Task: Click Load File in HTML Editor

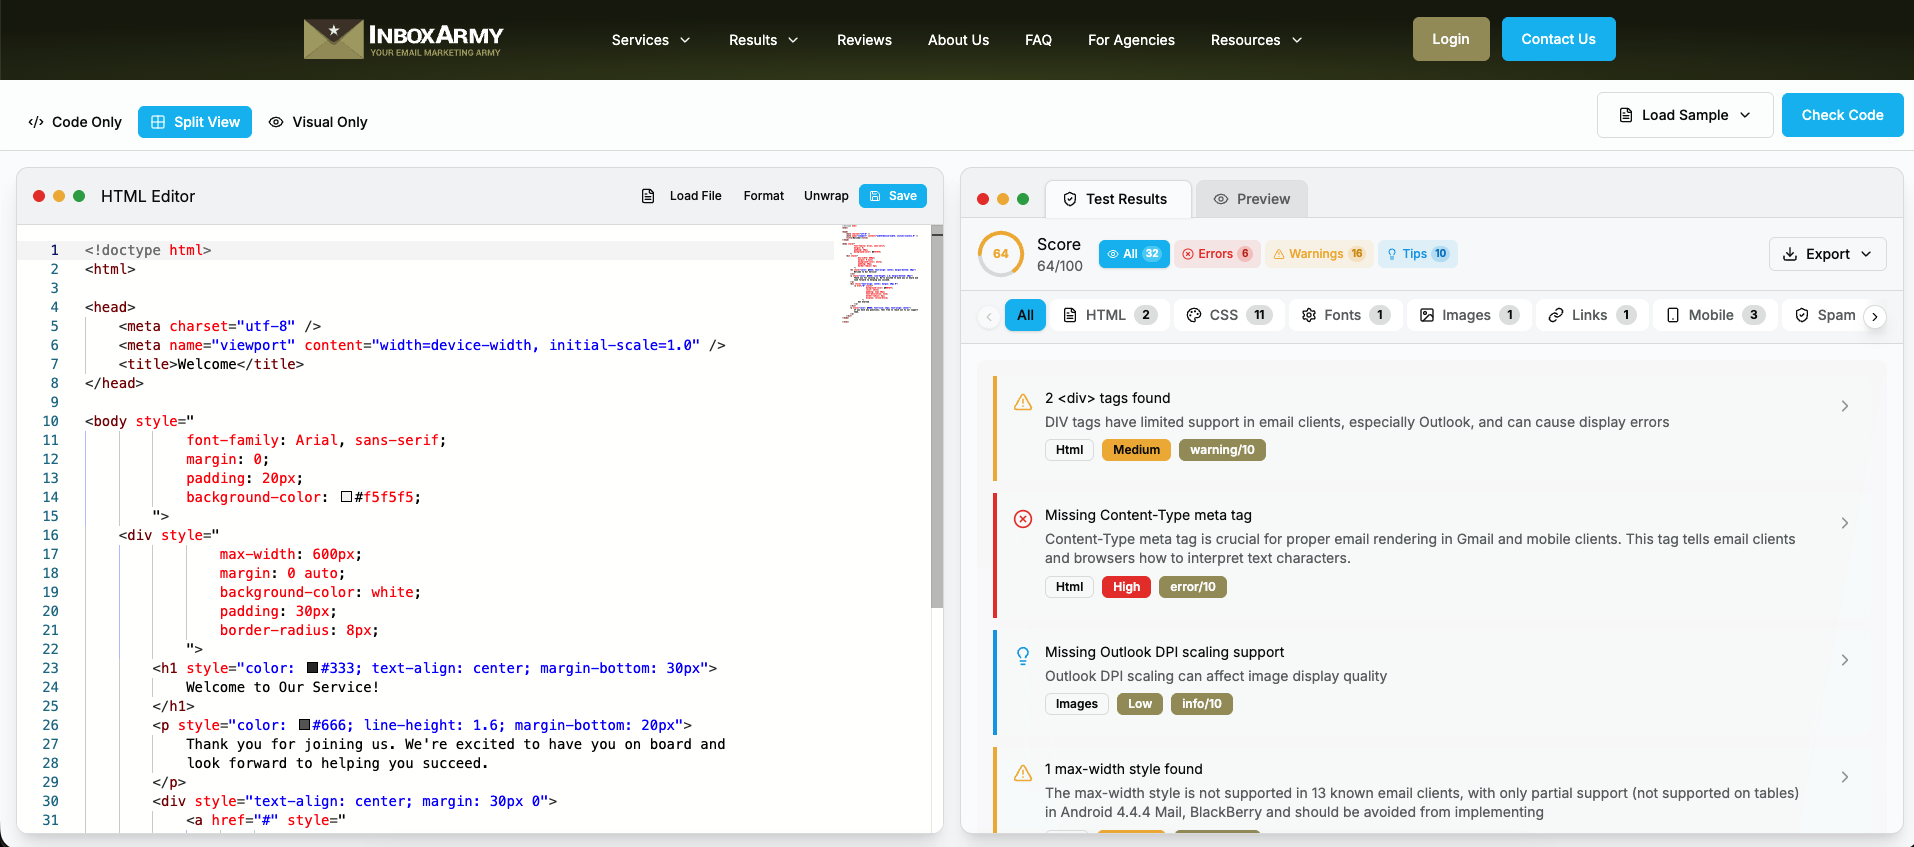Action: [682, 196]
